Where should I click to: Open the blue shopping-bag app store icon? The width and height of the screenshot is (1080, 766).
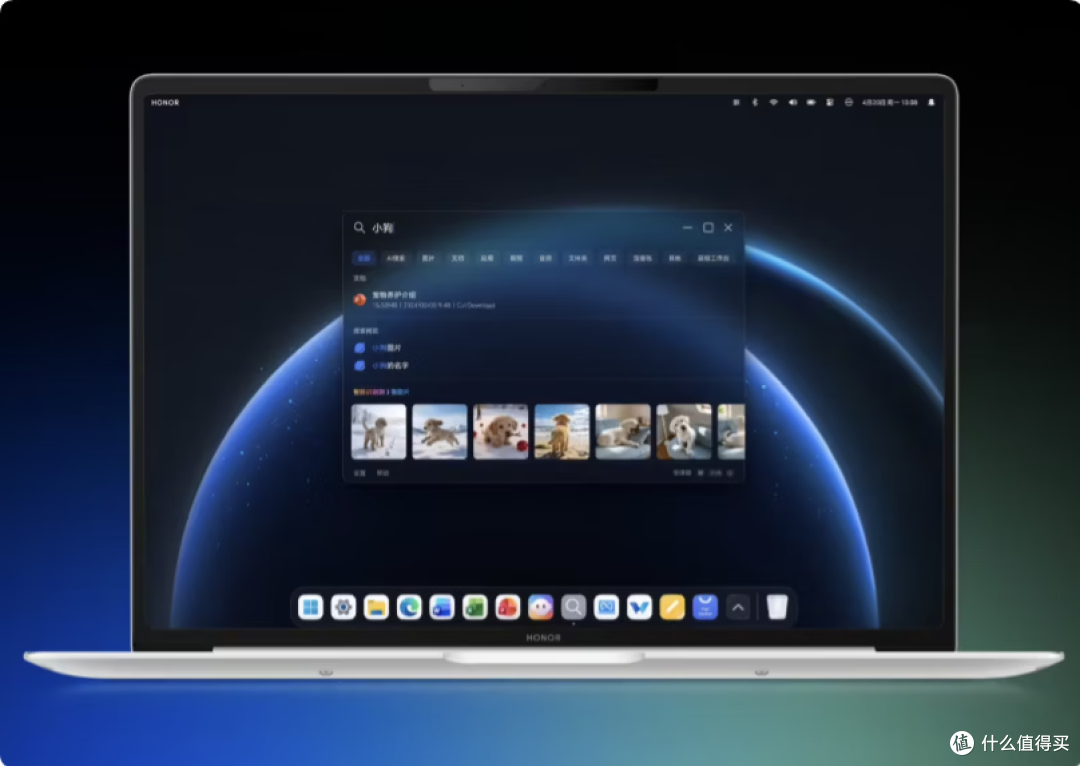pyautogui.click(x=705, y=608)
